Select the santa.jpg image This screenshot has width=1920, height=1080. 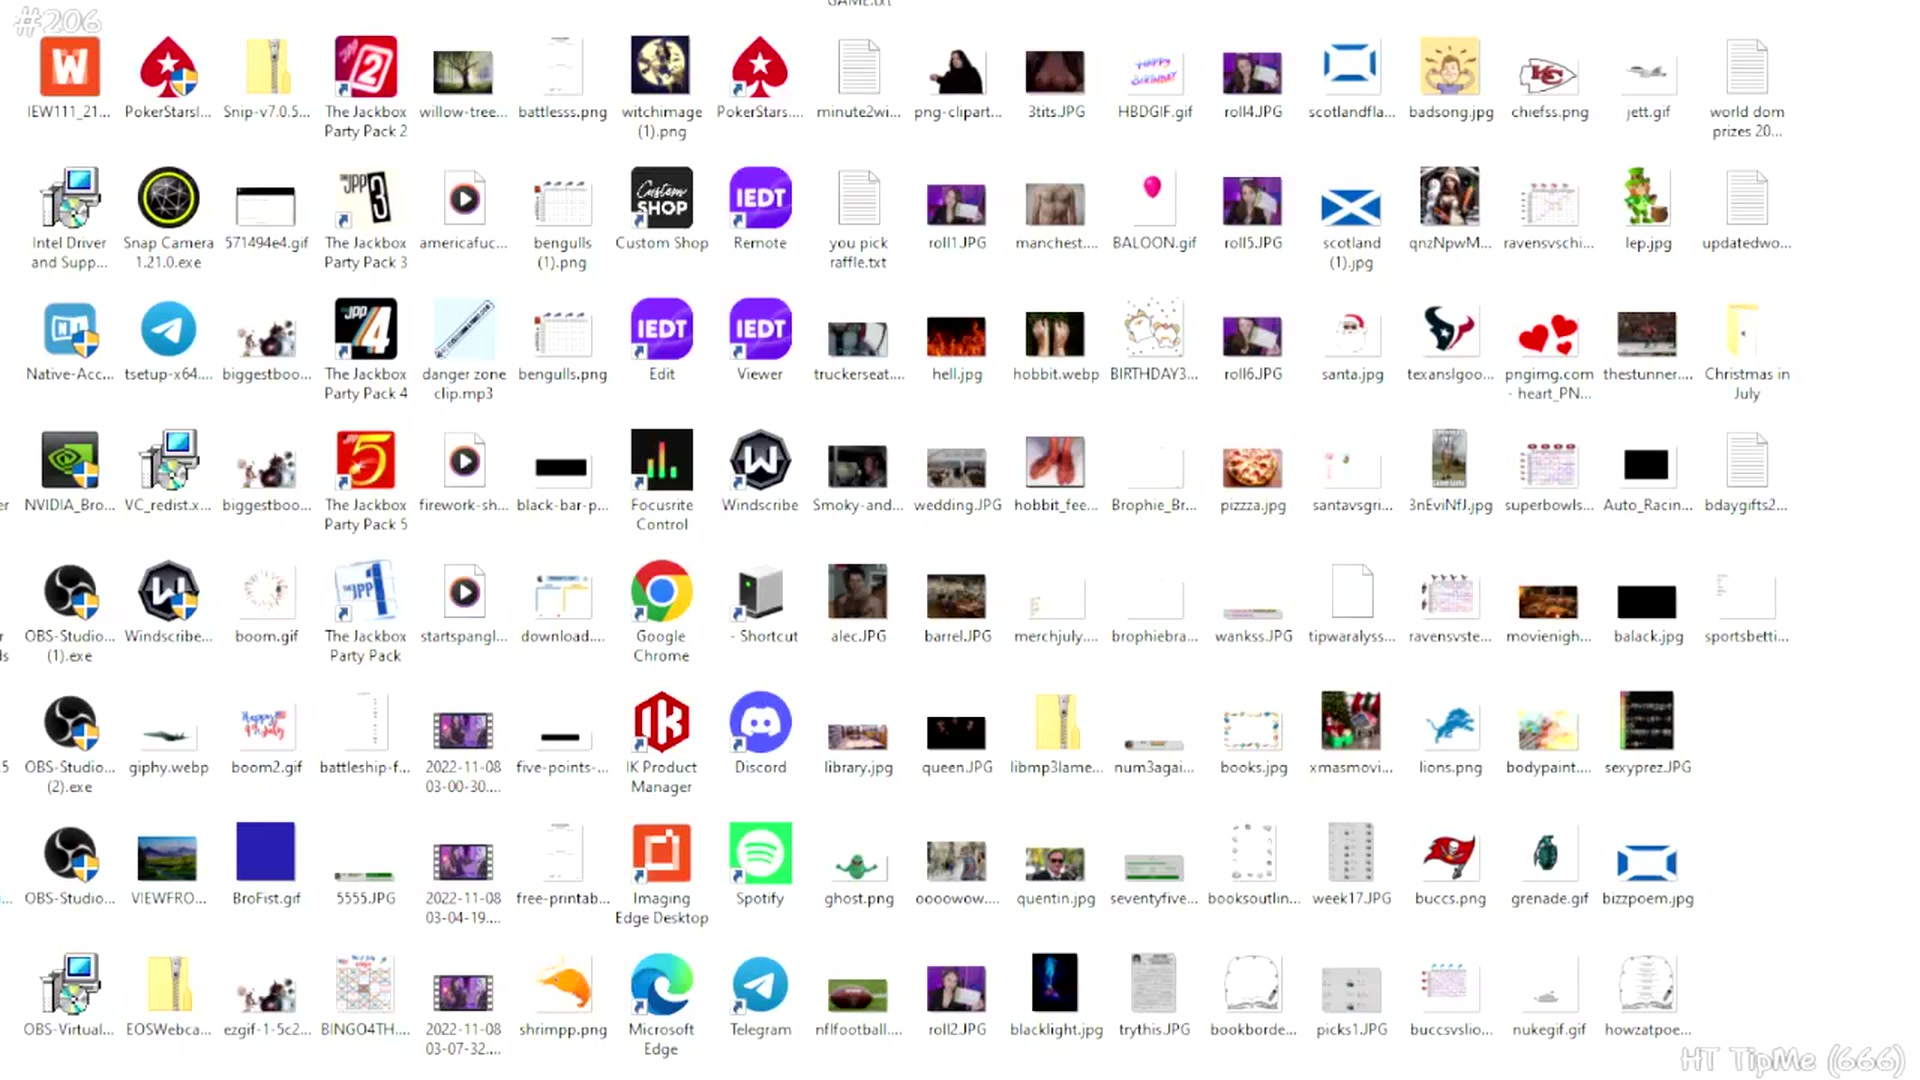point(1351,334)
